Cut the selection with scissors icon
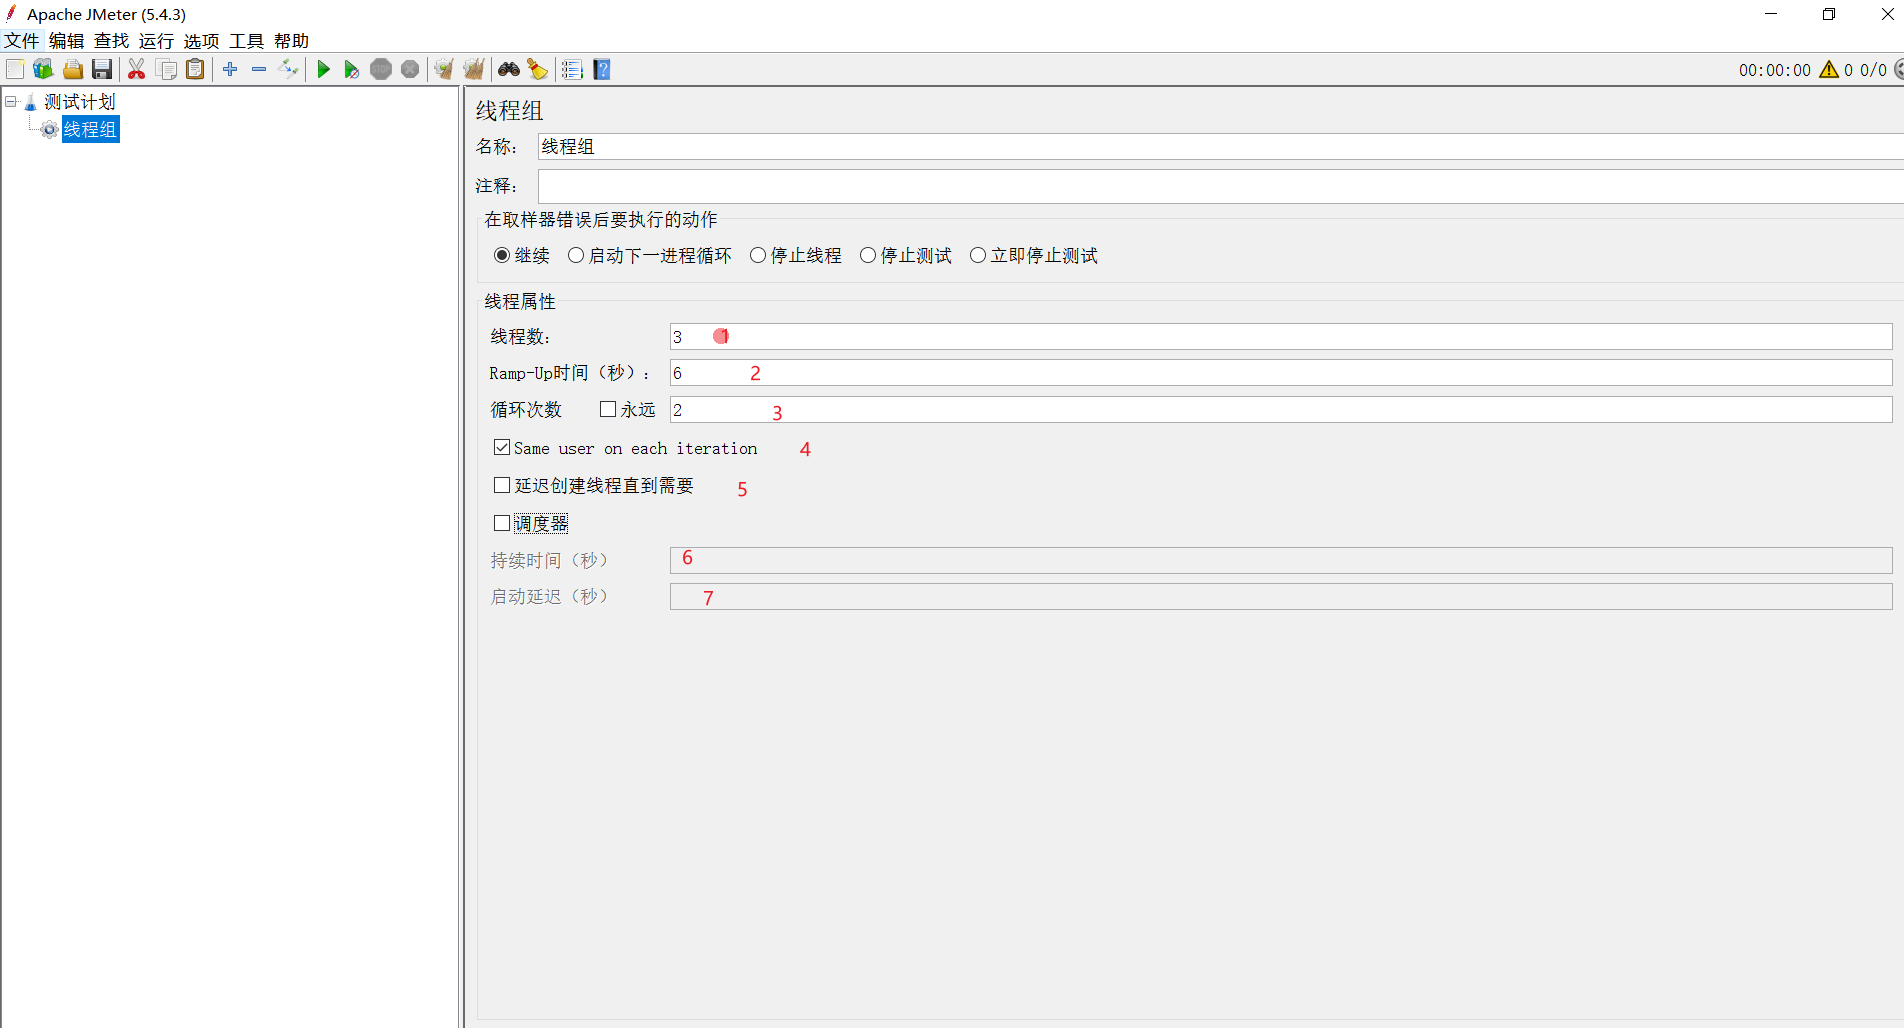1904x1028 pixels. coord(137,69)
